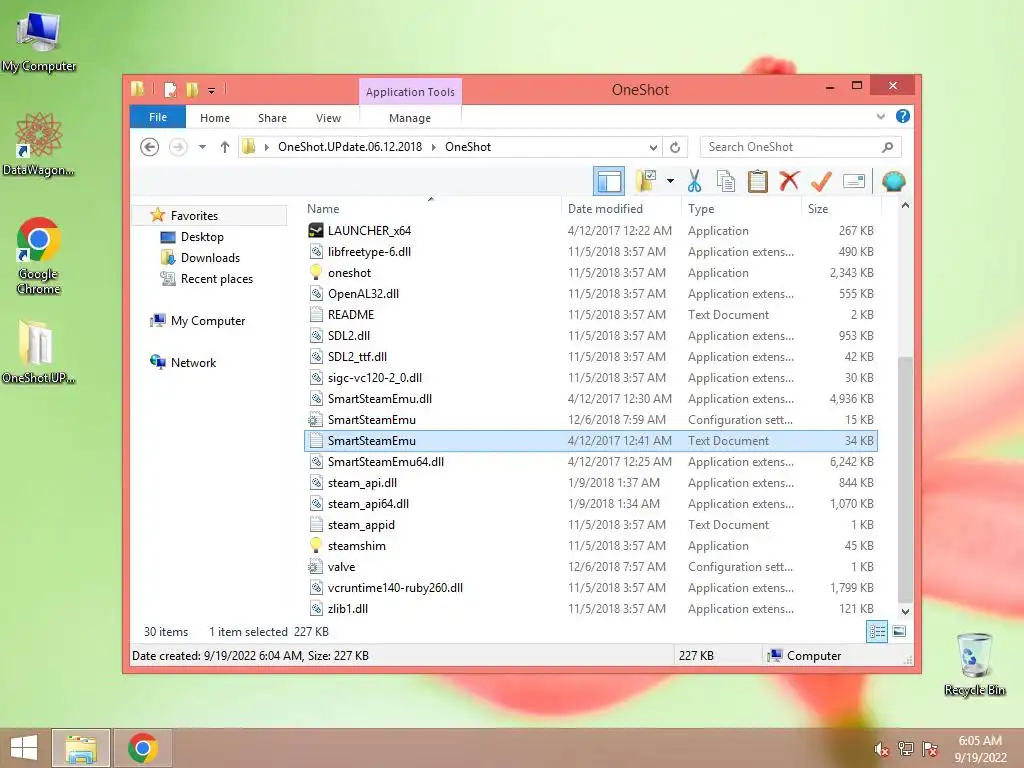The image size is (1024, 768).
Task: Open the Recycle Bin desktop icon
Action: click(974, 664)
